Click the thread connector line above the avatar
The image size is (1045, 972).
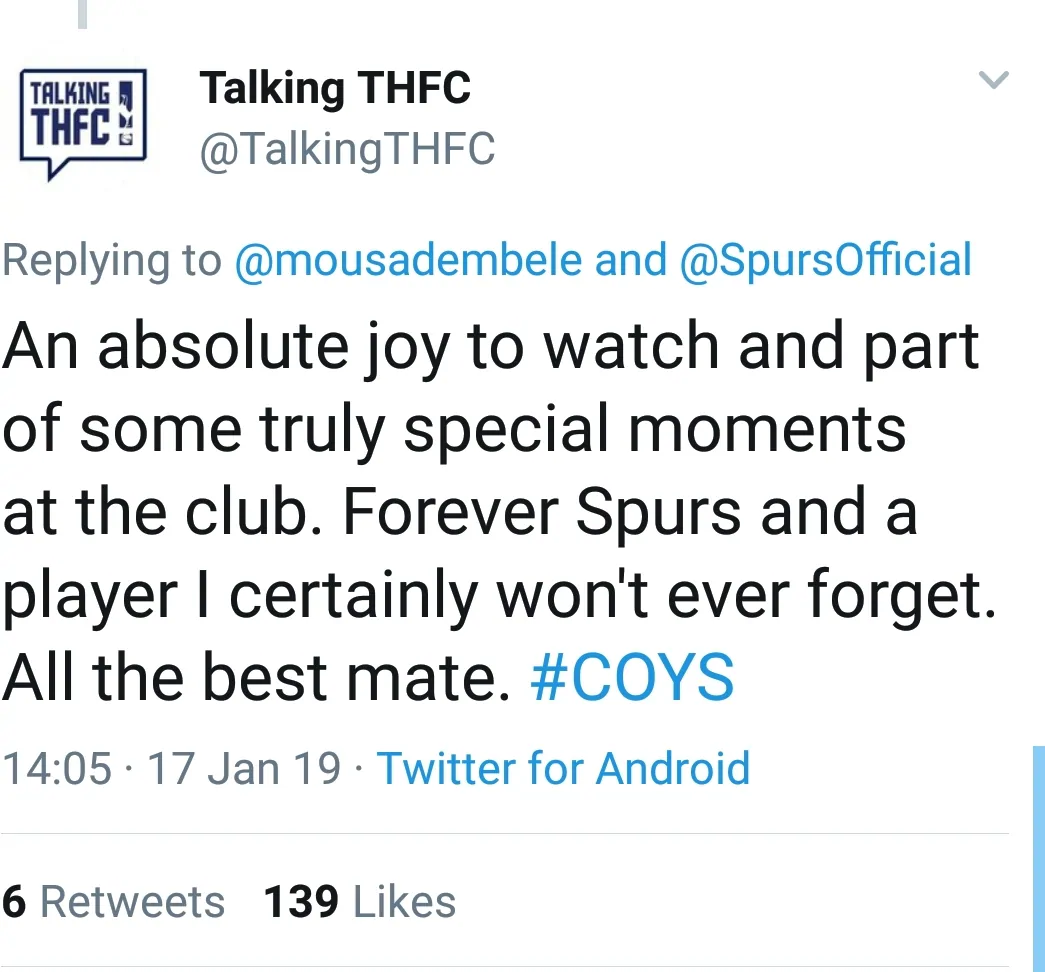click(x=82, y=13)
